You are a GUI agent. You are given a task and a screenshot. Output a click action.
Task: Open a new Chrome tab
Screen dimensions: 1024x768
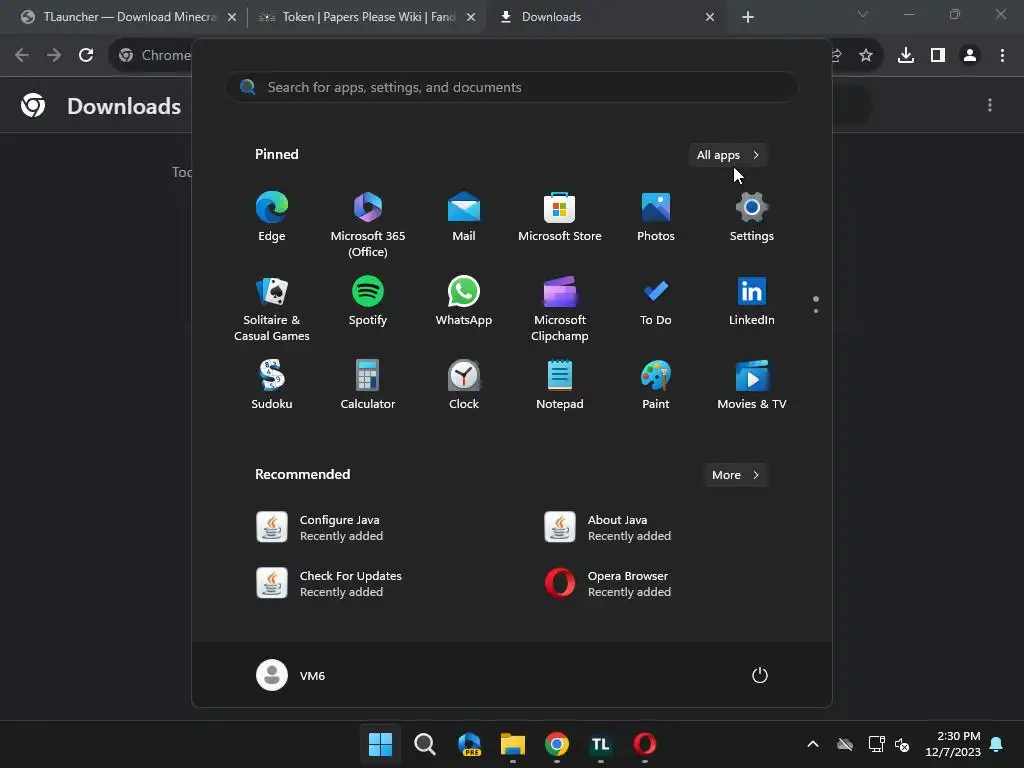[x=748, y=18]
